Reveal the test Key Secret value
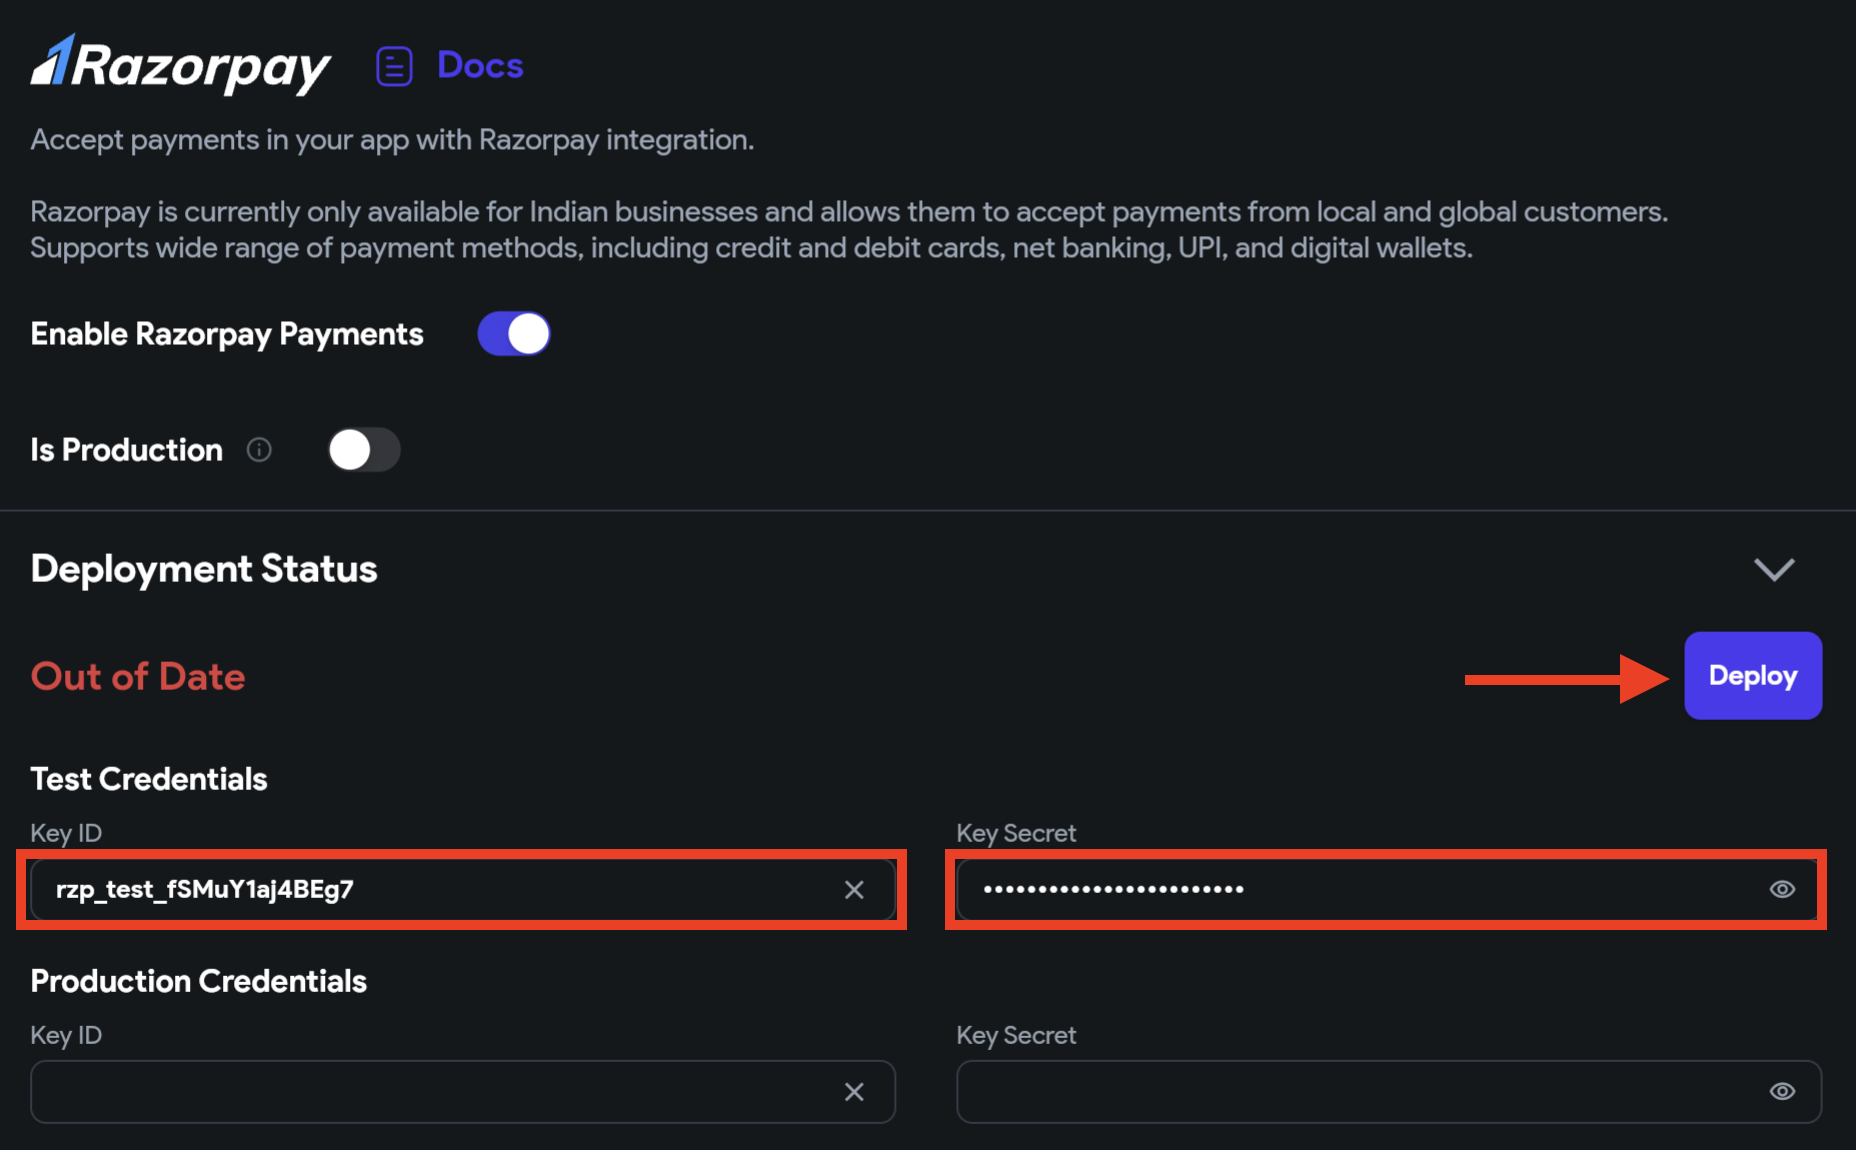 tap(1782, 889)
